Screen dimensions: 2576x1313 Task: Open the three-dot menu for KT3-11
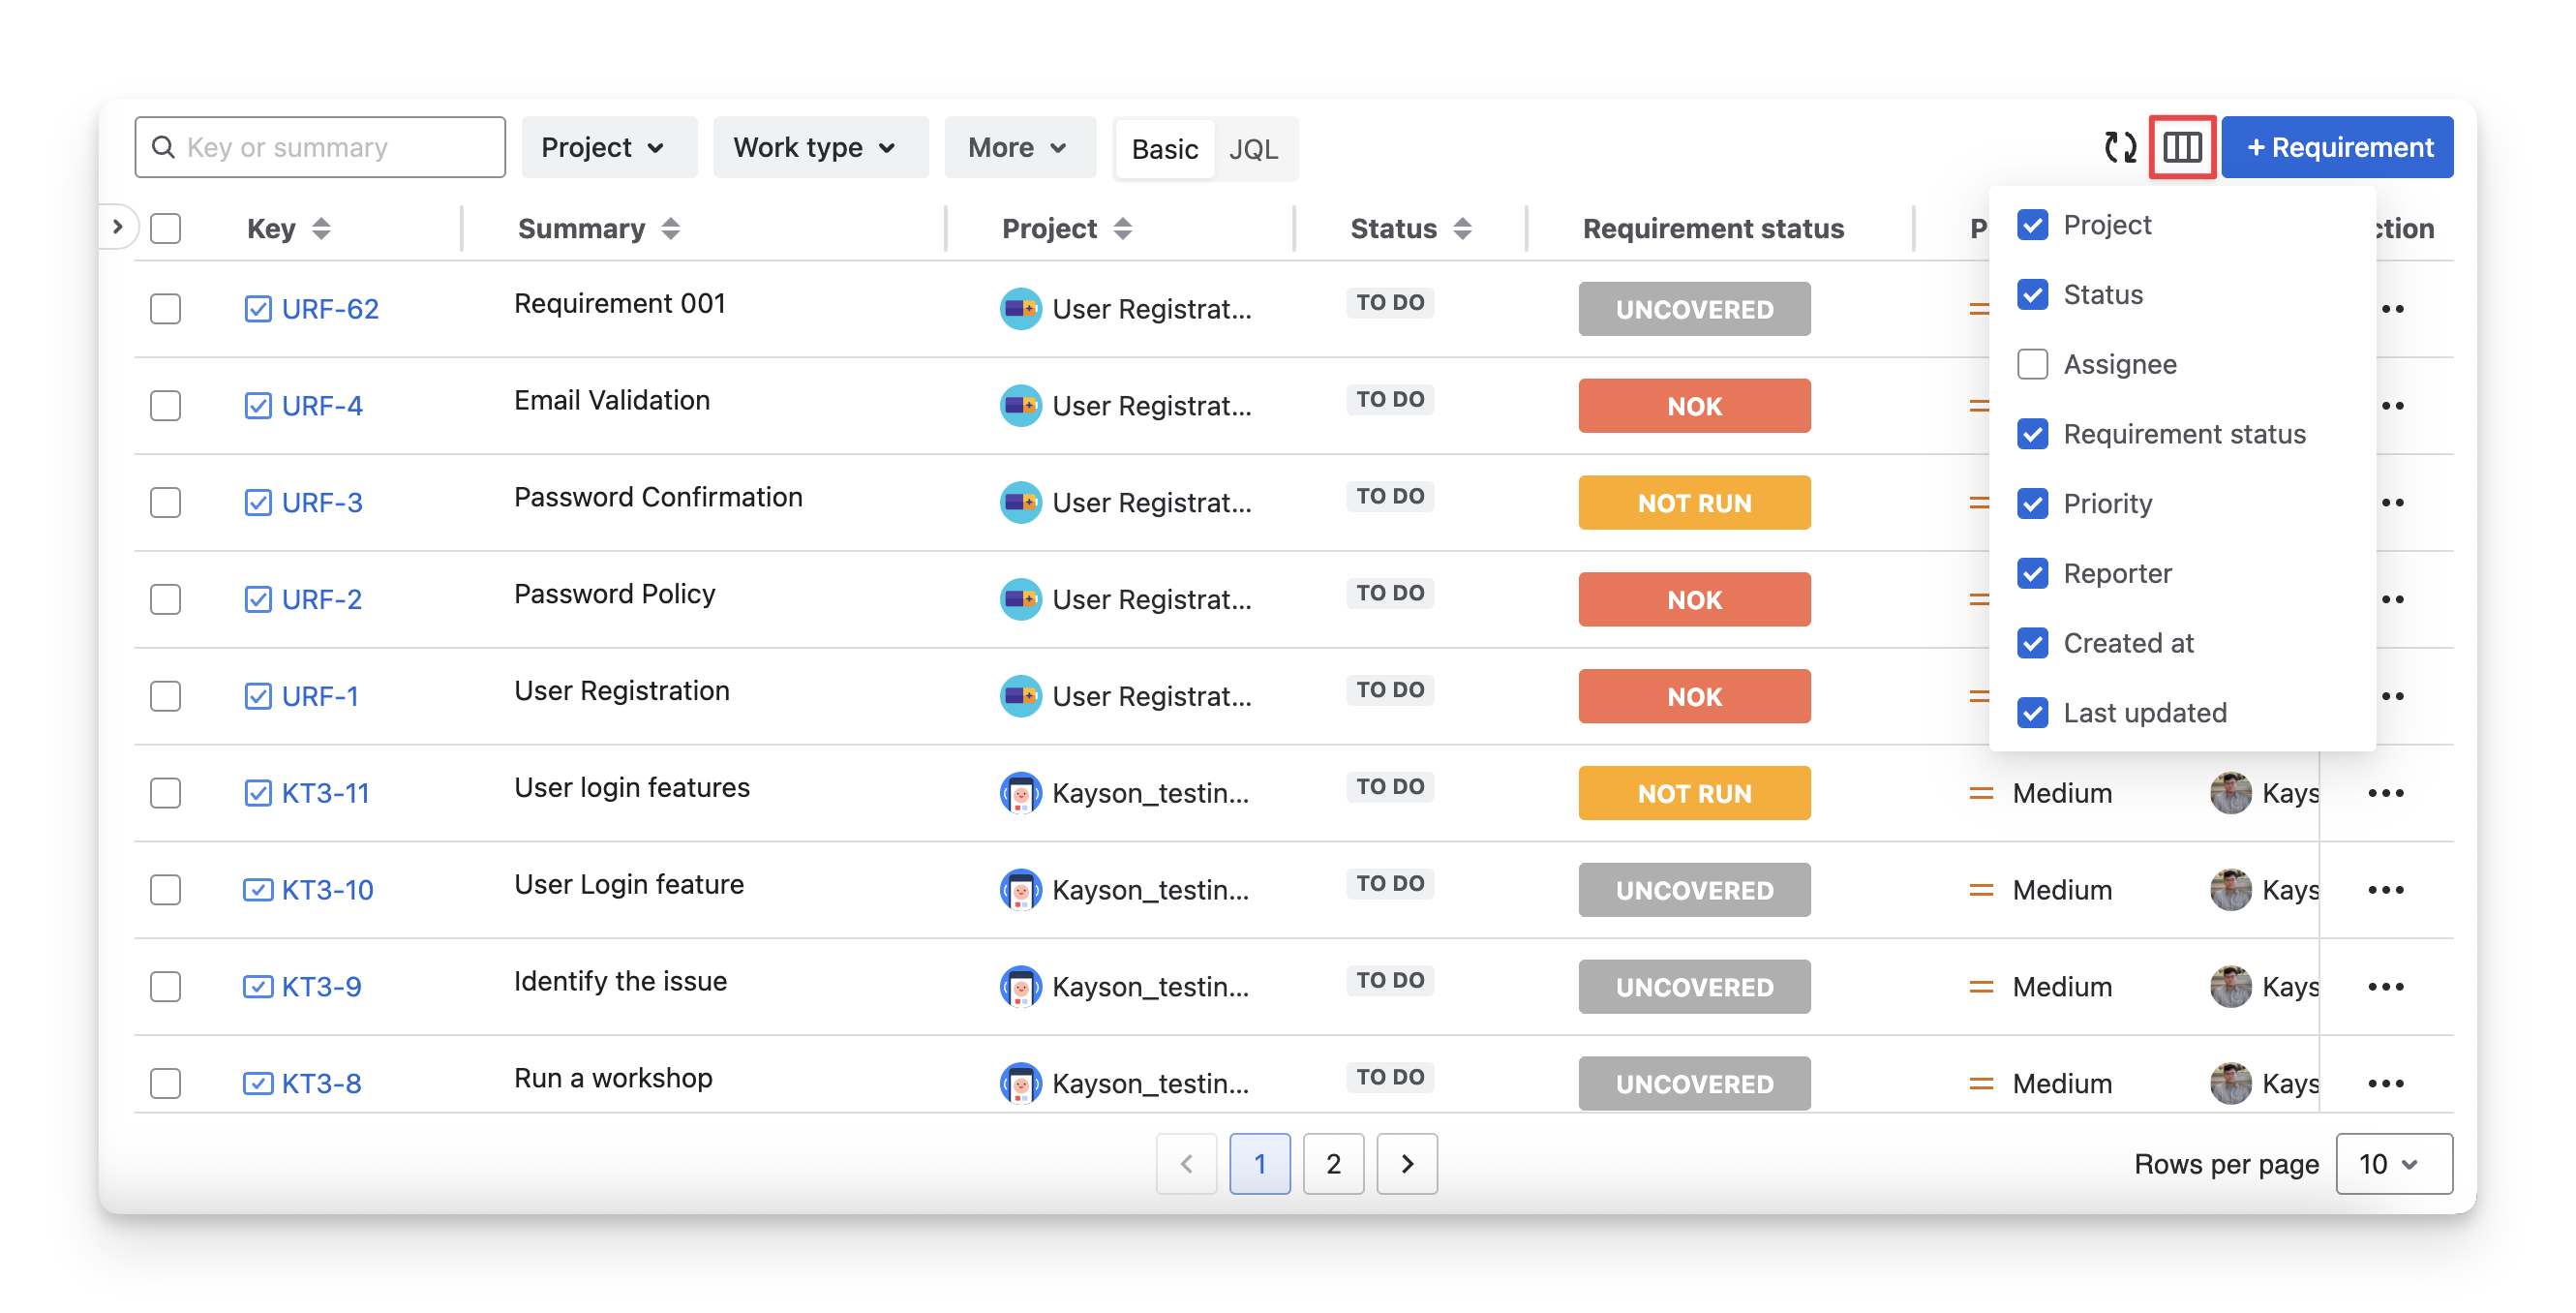pos(2385,793)
